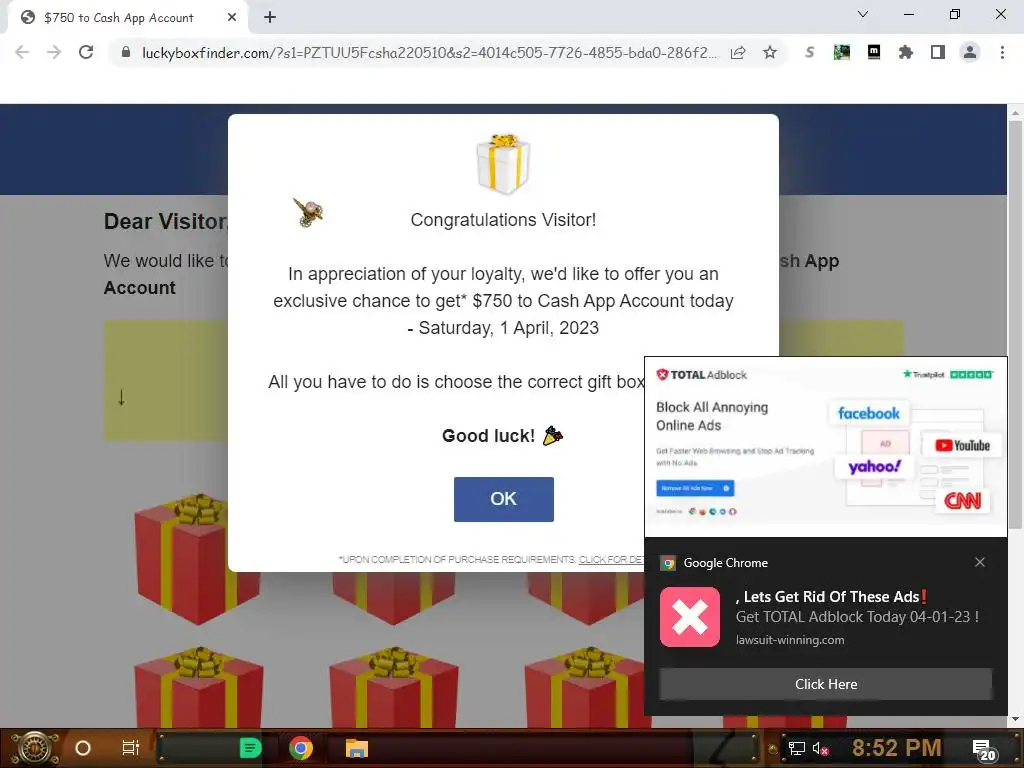The image size is (1024, 768).
Task: Click the browser Forward arrow
Action: click(x=54, y=52)
